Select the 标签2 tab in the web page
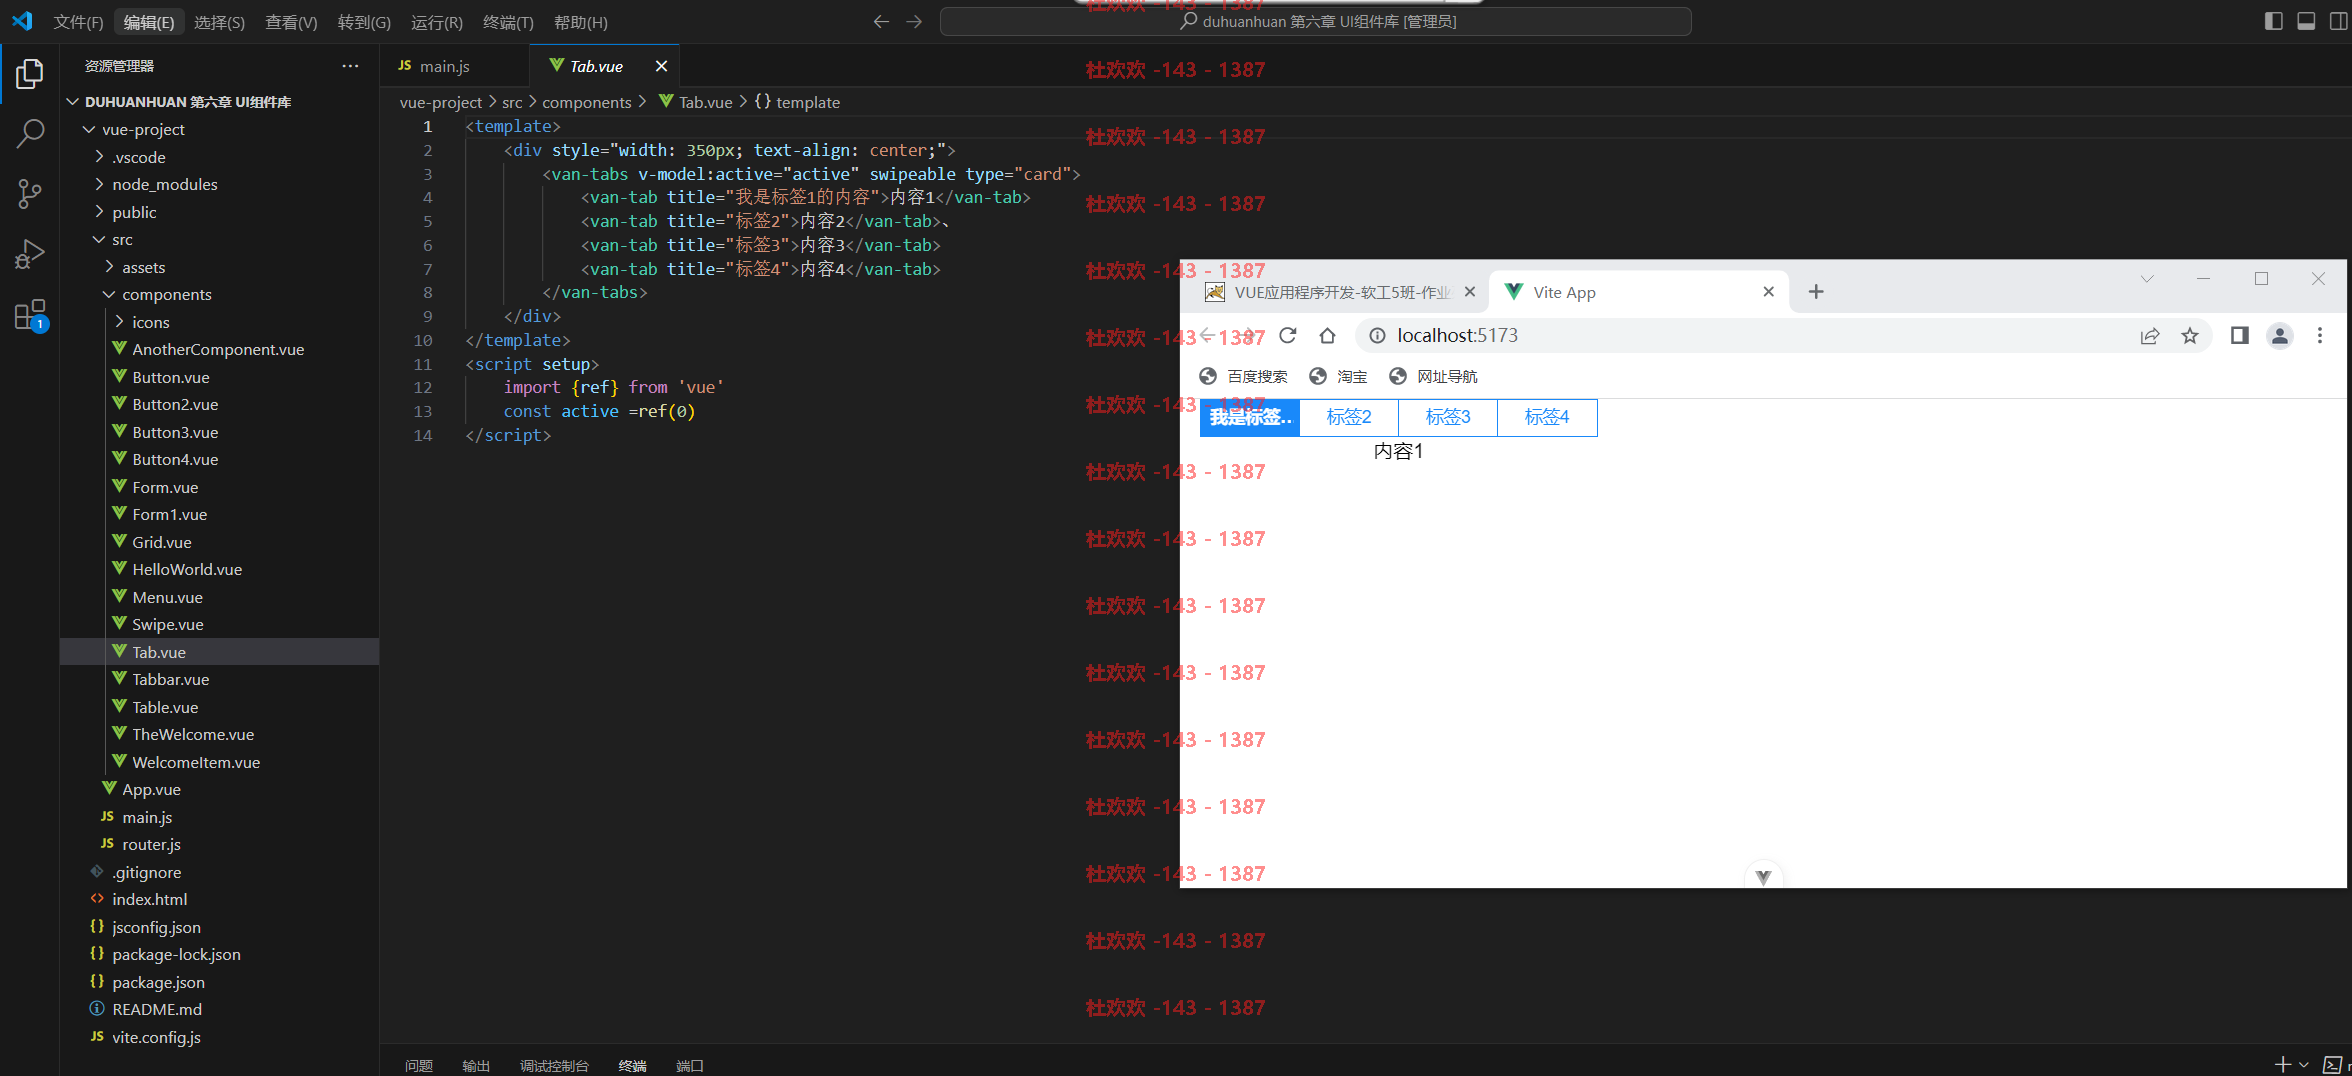This screenshot has height=1076, width=2352. click(1349, 417)
